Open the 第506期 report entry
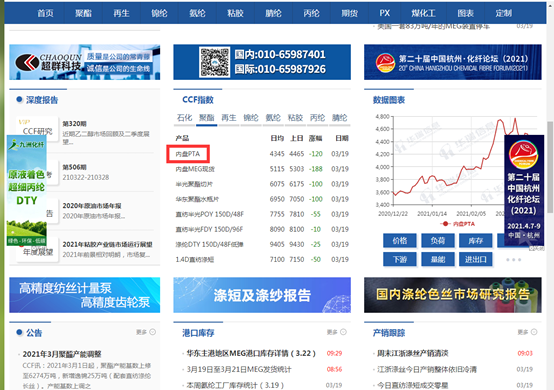The width and height of the screenshot is (554, 390). point(75,167)
